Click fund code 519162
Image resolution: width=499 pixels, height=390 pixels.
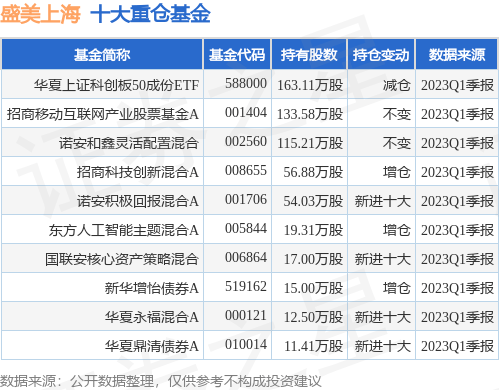[246, 287]
